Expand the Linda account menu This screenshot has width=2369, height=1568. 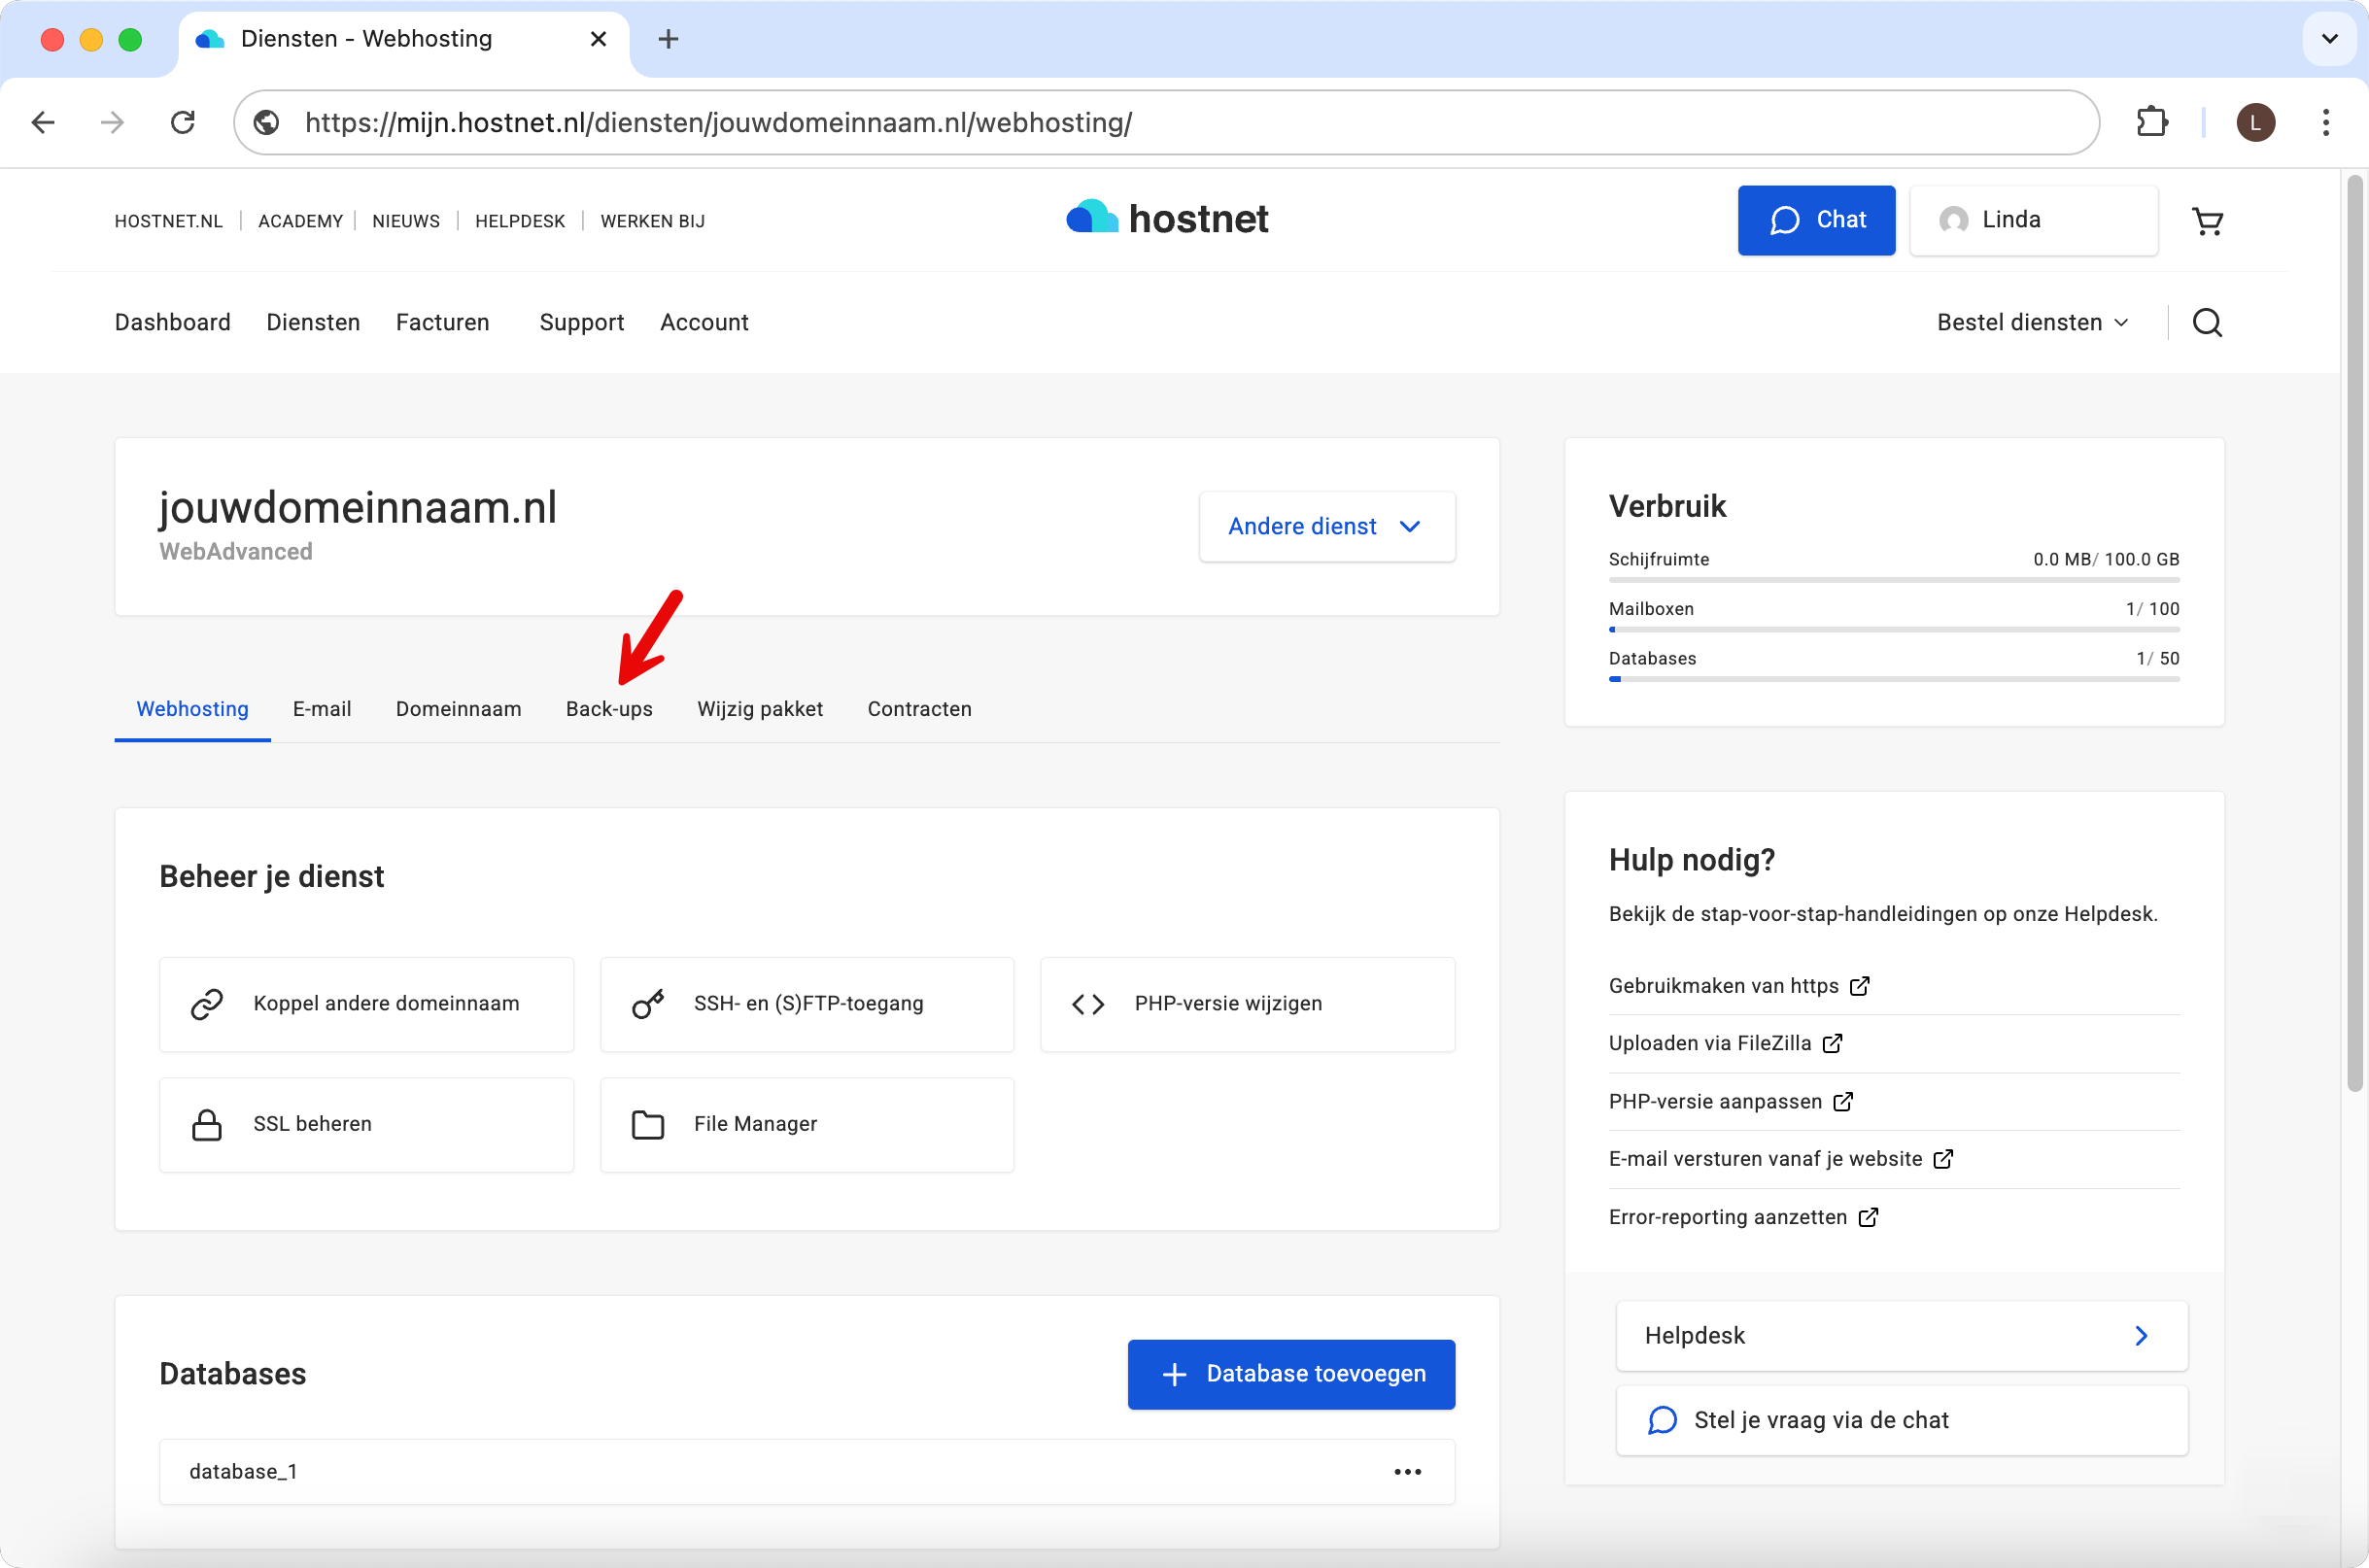(x=2033, y=220)
